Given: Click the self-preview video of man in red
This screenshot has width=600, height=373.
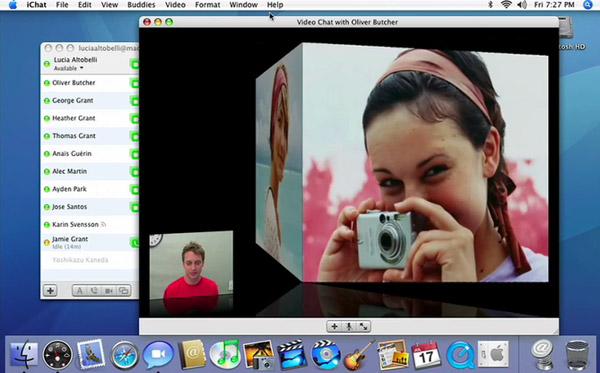Looking at the screenshot, I should (191, 265).
